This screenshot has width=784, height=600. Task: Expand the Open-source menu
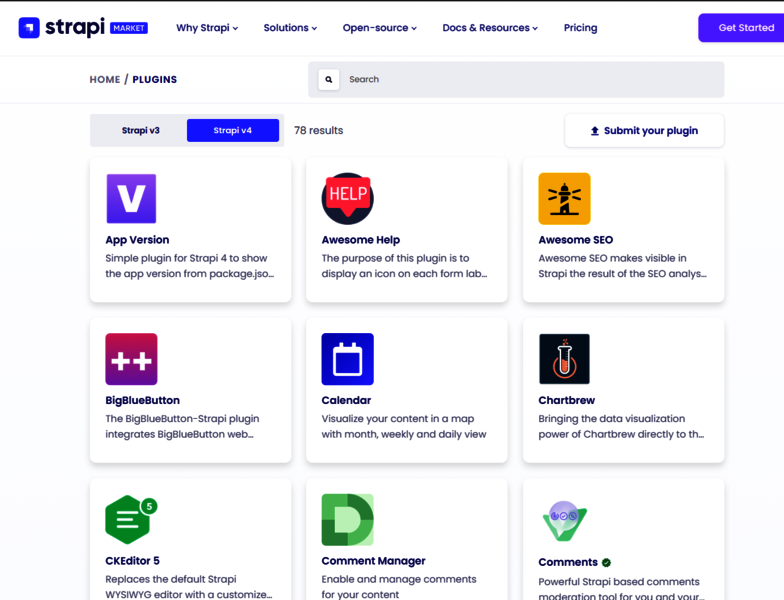click(380, 28)
